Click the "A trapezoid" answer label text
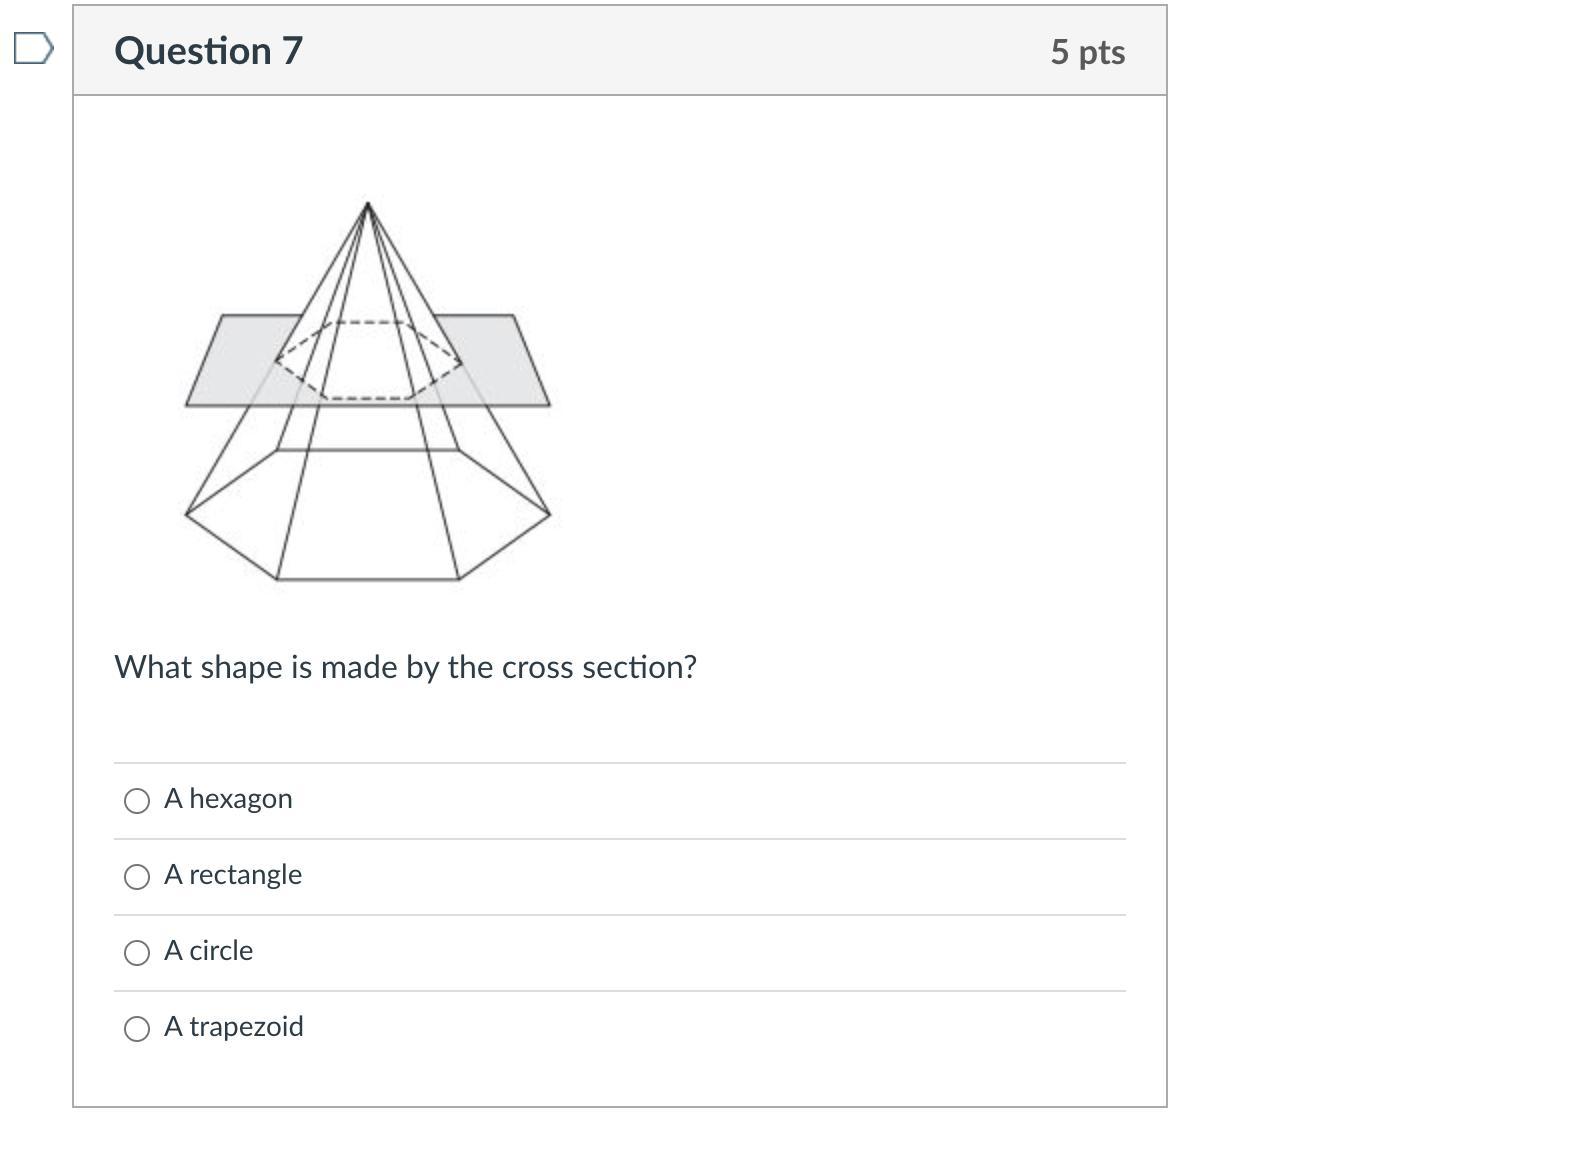The width and height of the screenshot is (1594, 1150). [234, 1026]
